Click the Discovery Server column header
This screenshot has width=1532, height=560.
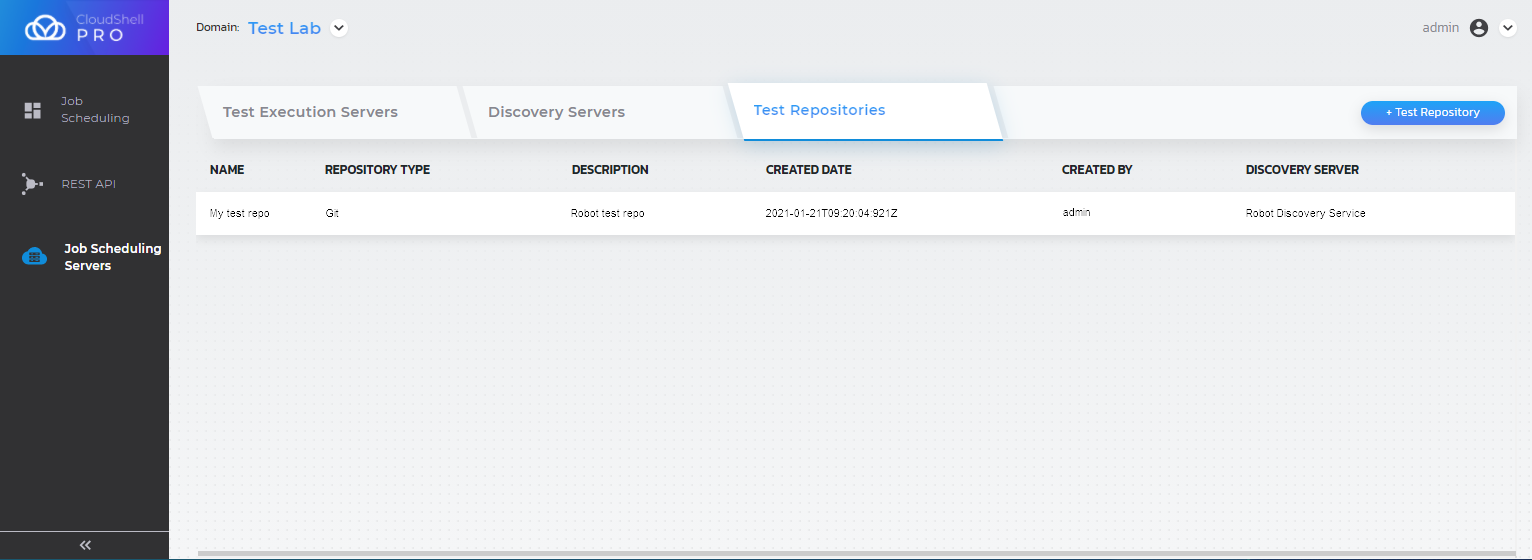[x=1302, y=170]
